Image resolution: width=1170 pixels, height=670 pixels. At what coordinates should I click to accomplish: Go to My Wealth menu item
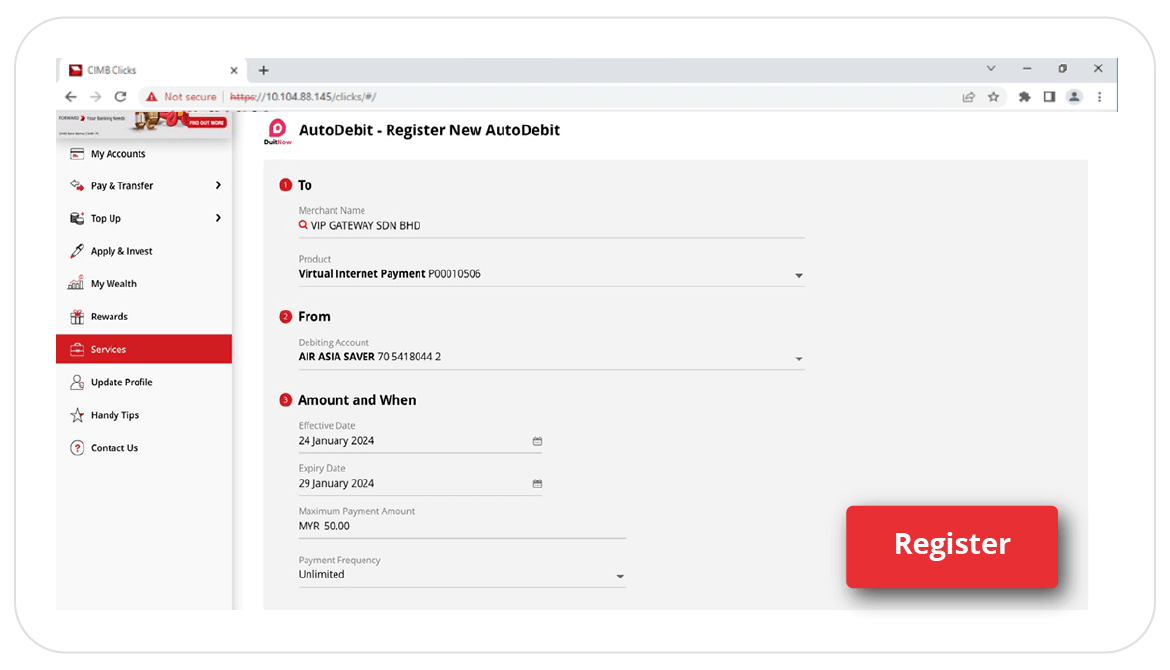coord(113,284)
